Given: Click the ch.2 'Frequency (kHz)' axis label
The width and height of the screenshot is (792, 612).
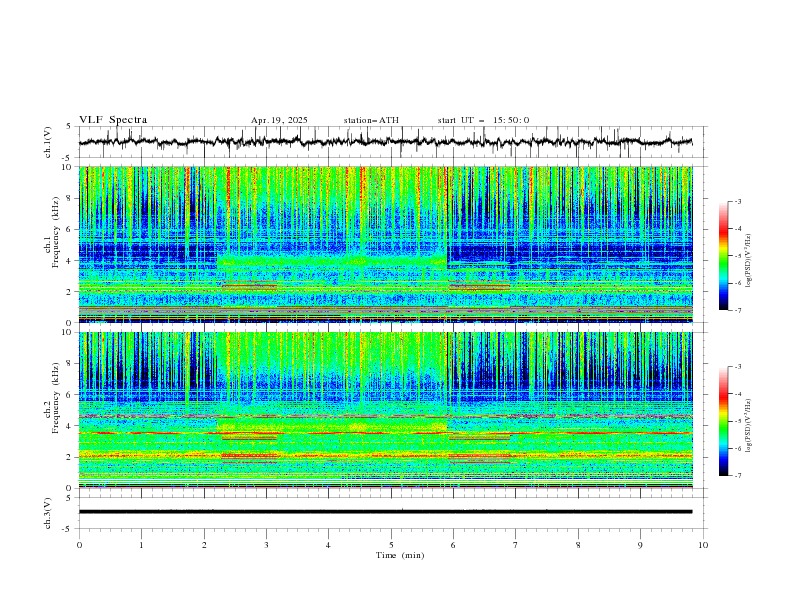Looking at the screenshot, I should point(55,398).
